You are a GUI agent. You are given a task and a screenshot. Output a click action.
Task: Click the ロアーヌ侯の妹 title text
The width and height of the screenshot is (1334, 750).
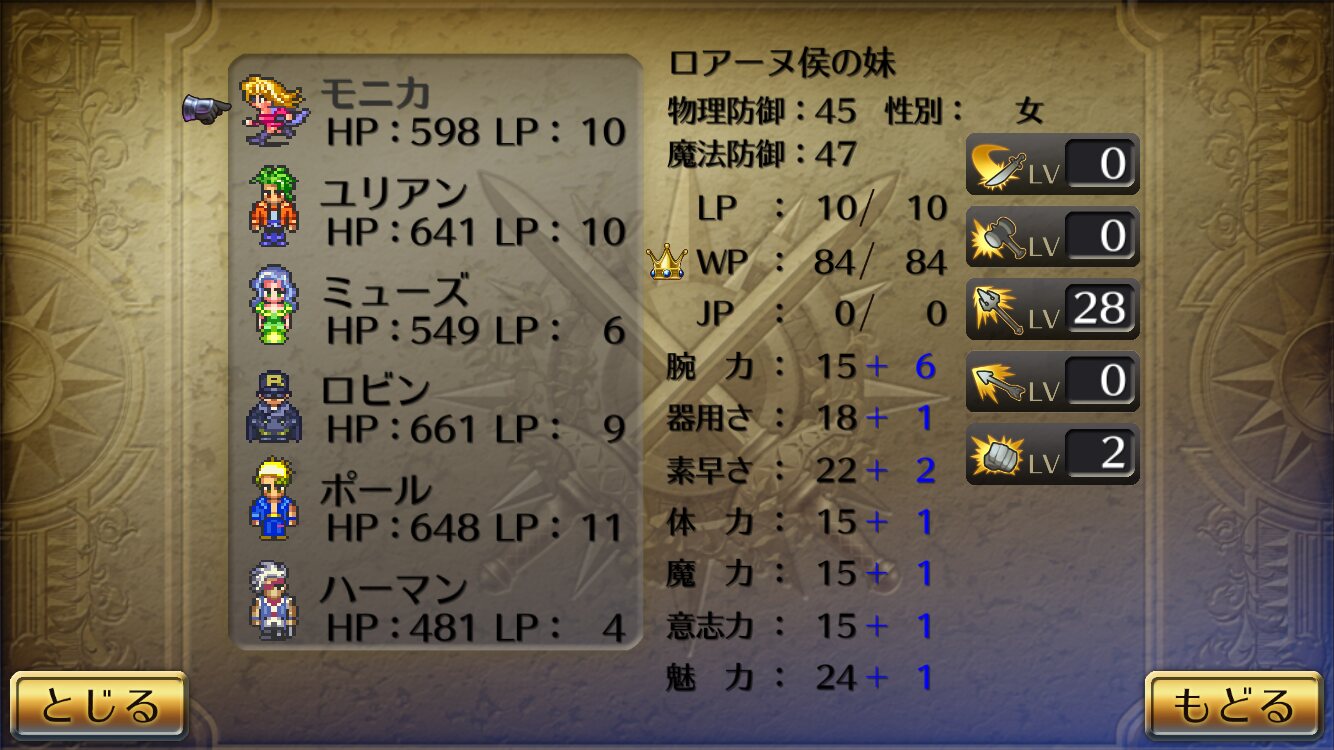782,64
